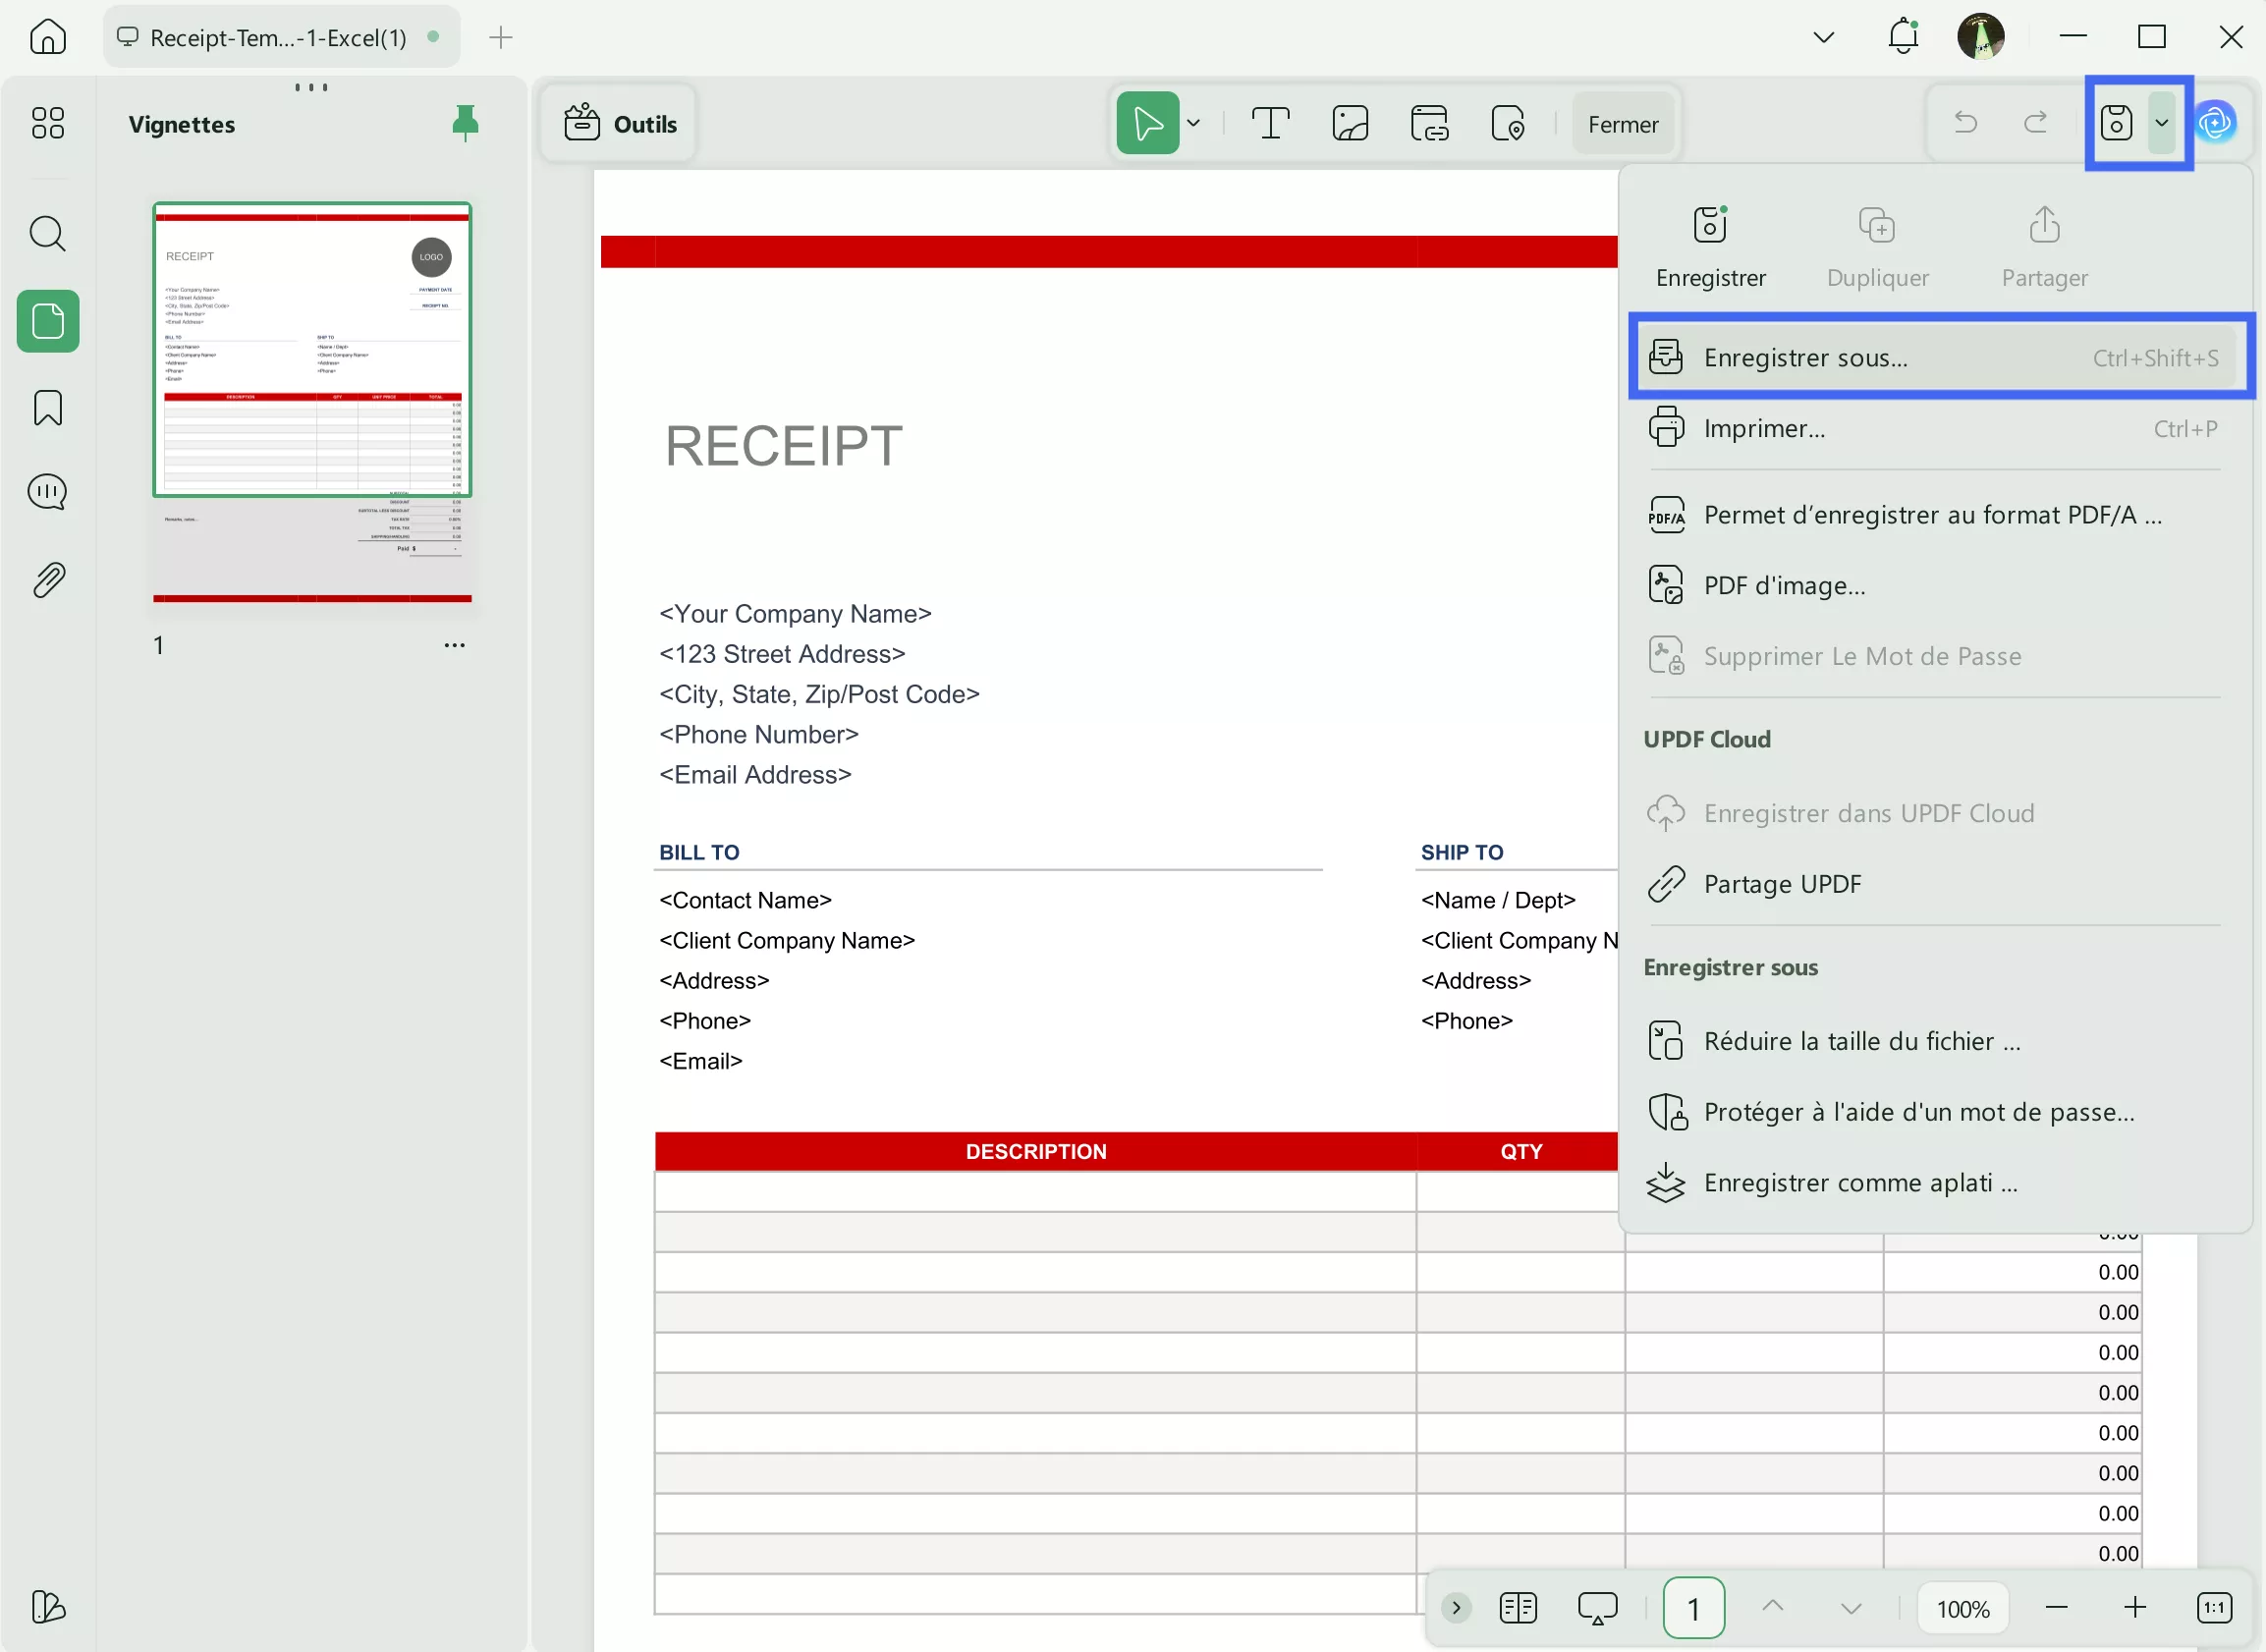Click the insert Image tool icon
Image resolution: width=2266 pixels, height=1652 pixels.
click(1350, 124)
